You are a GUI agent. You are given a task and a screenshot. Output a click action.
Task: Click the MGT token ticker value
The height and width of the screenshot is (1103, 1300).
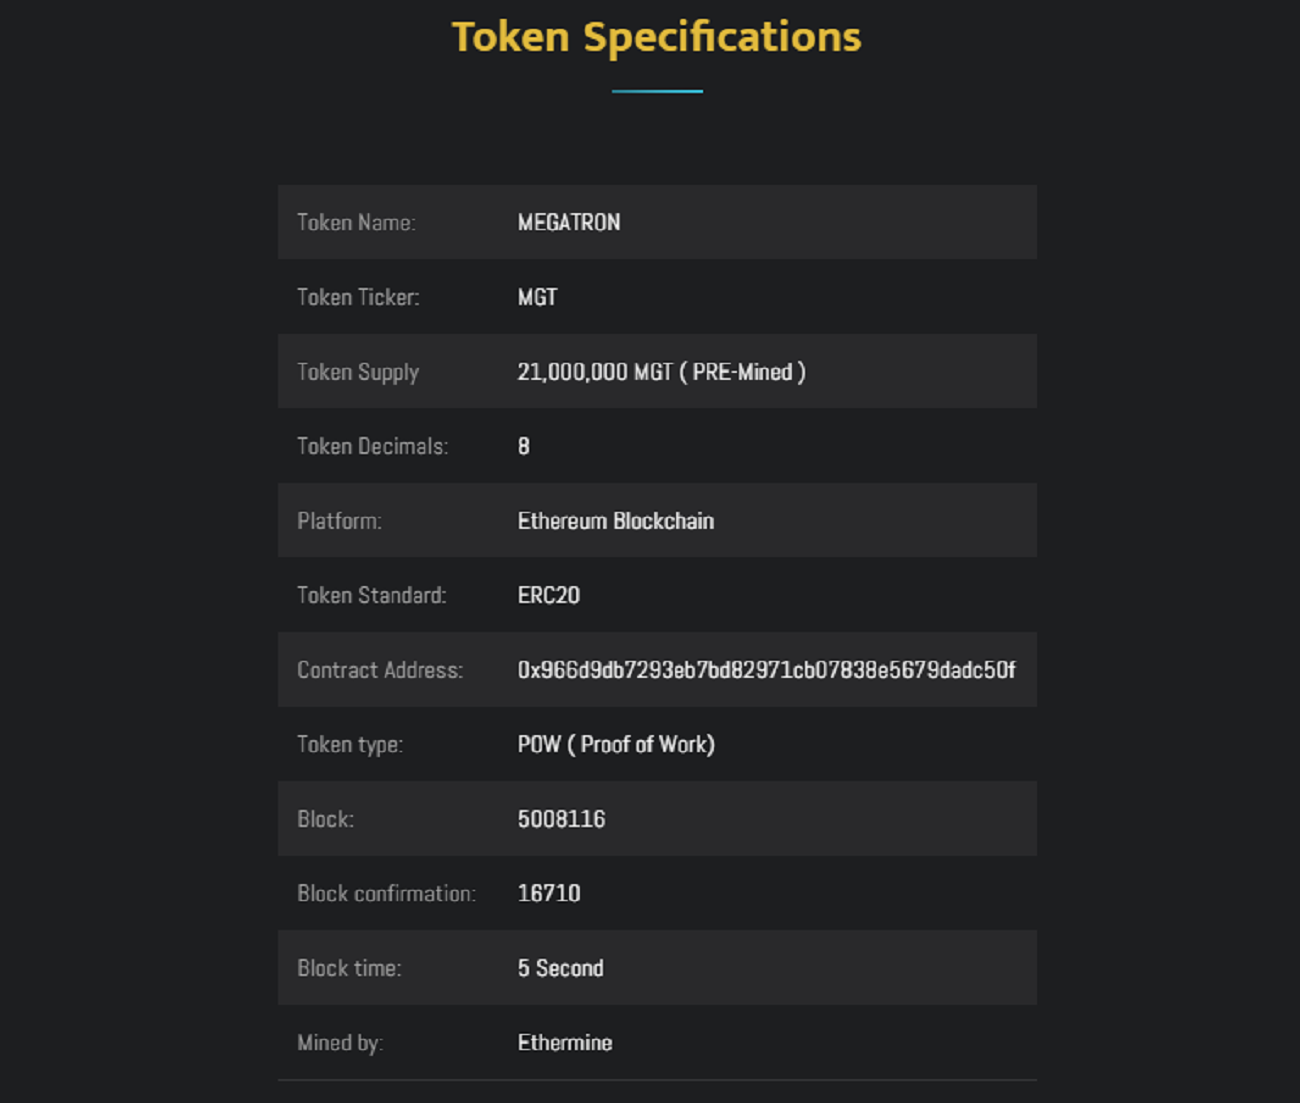click(537, 297)
